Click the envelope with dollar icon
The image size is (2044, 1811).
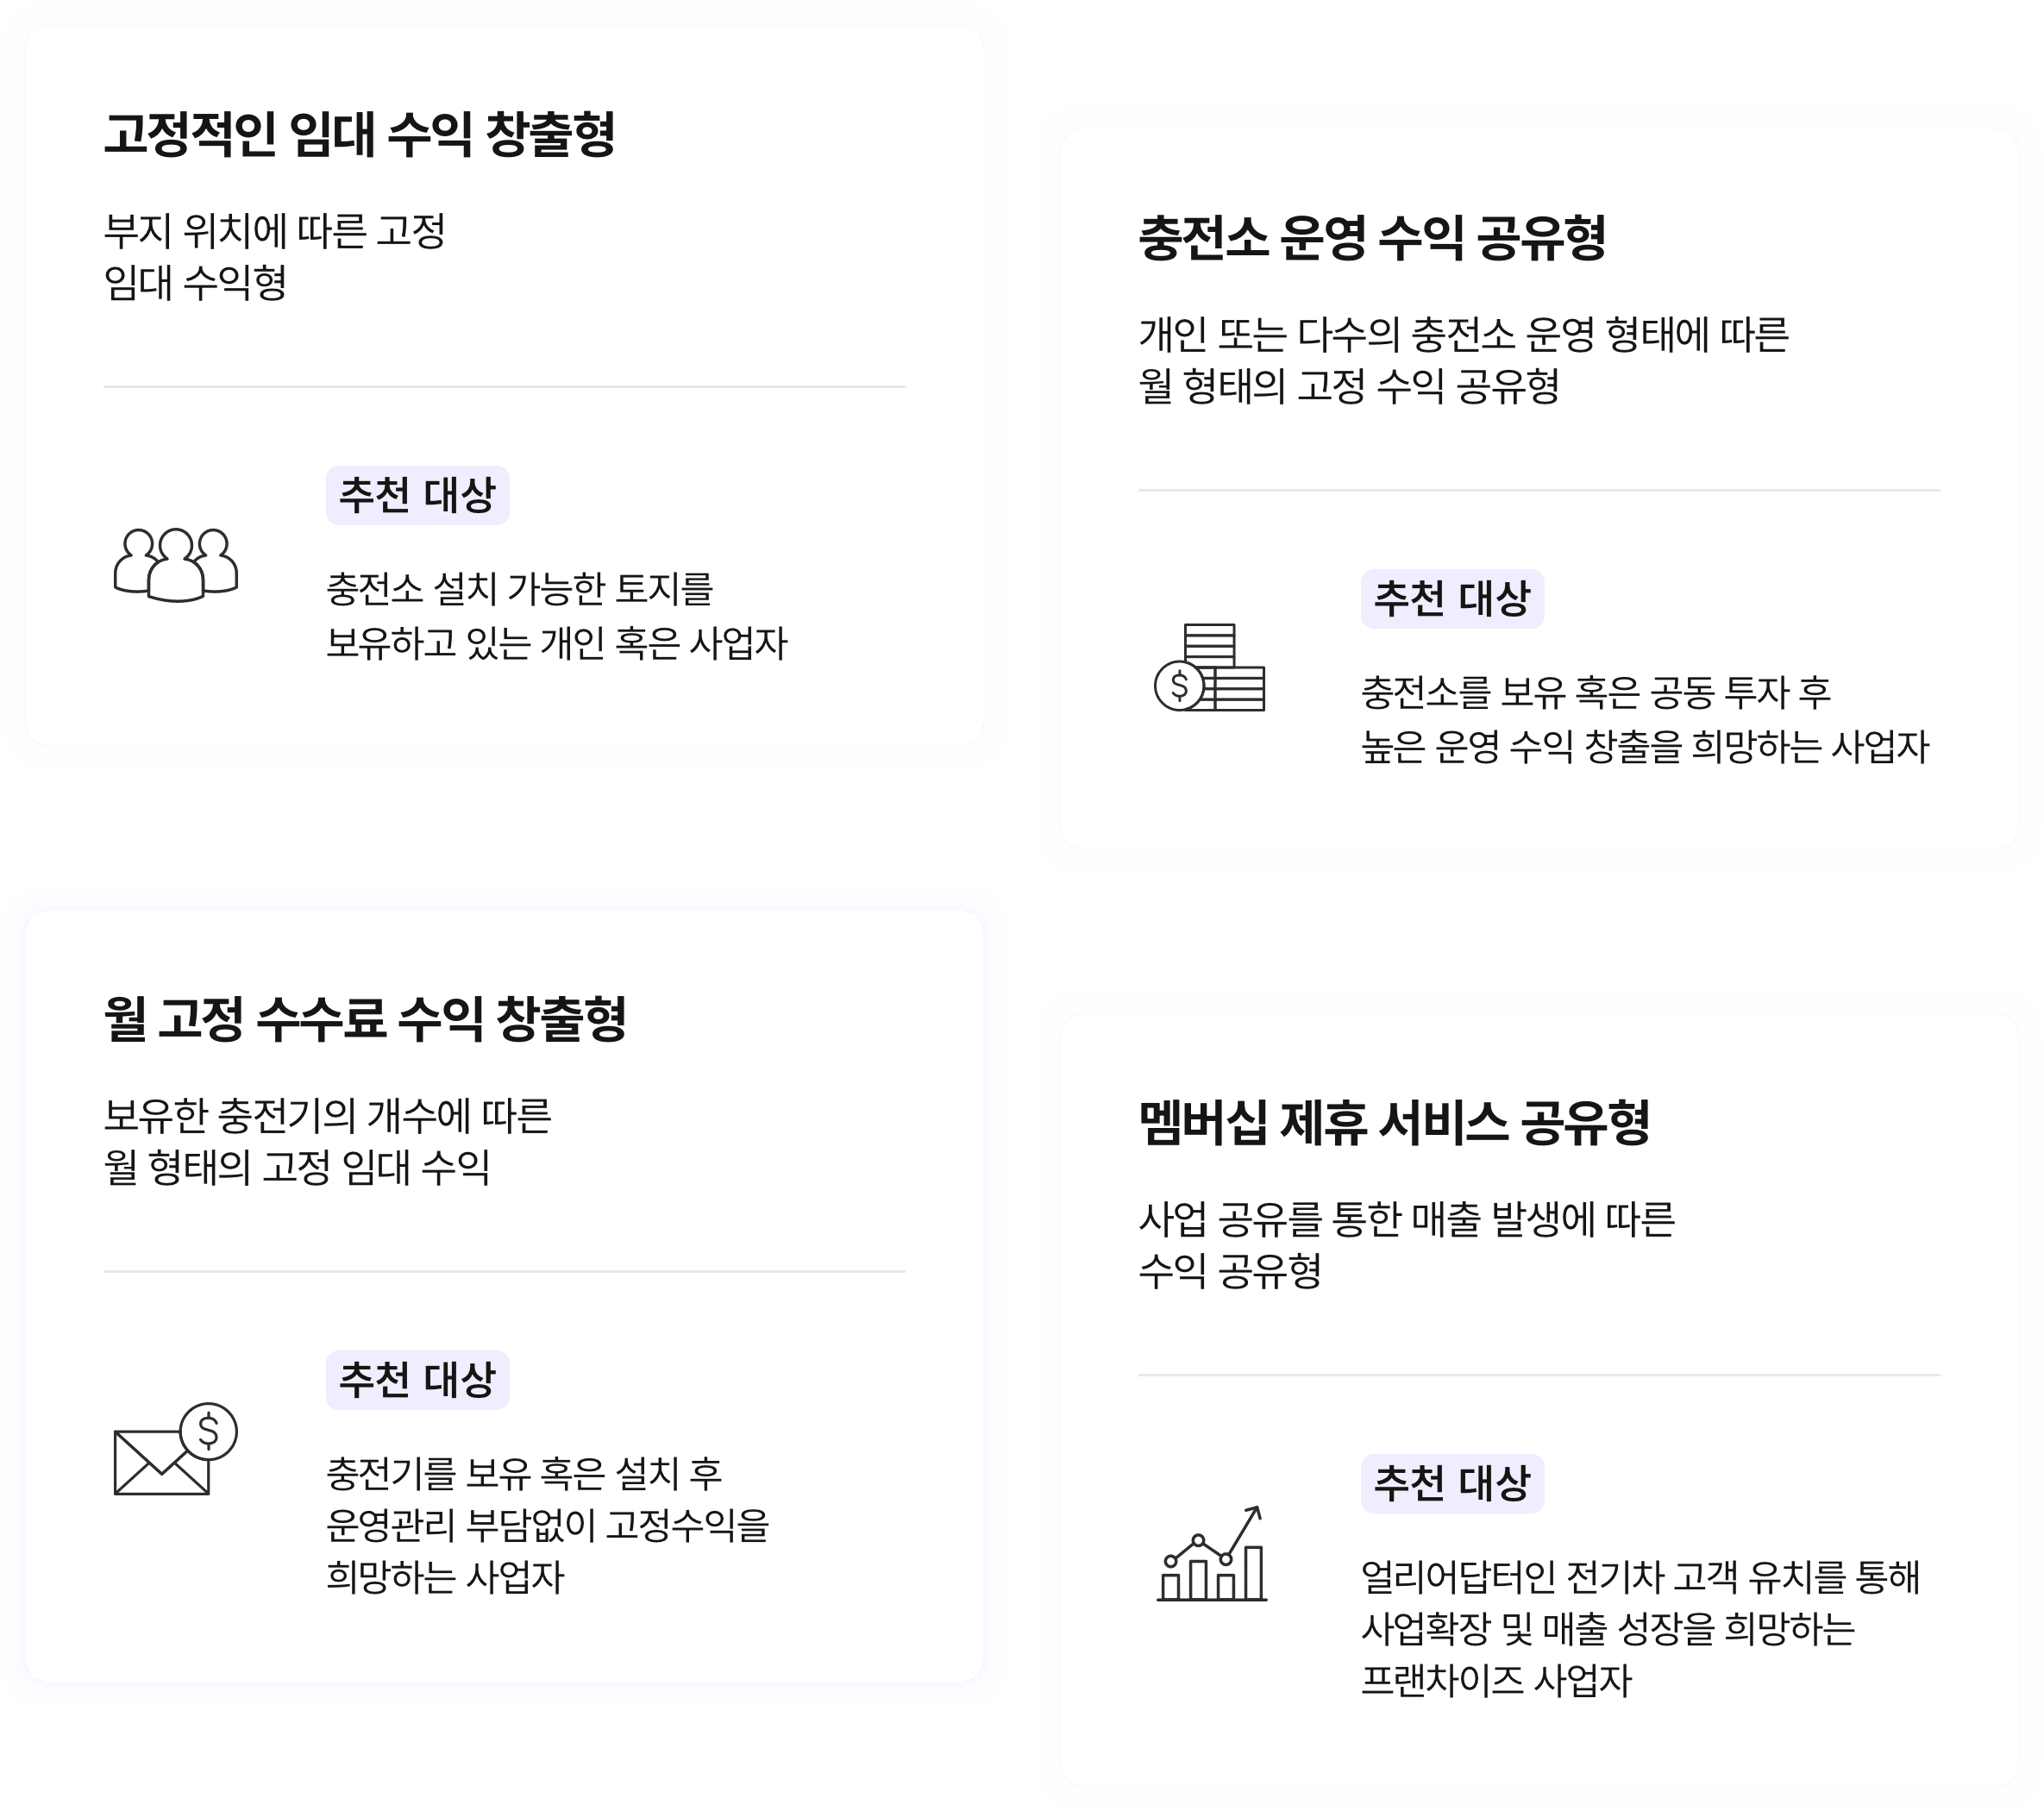(x=176, y=1450)
